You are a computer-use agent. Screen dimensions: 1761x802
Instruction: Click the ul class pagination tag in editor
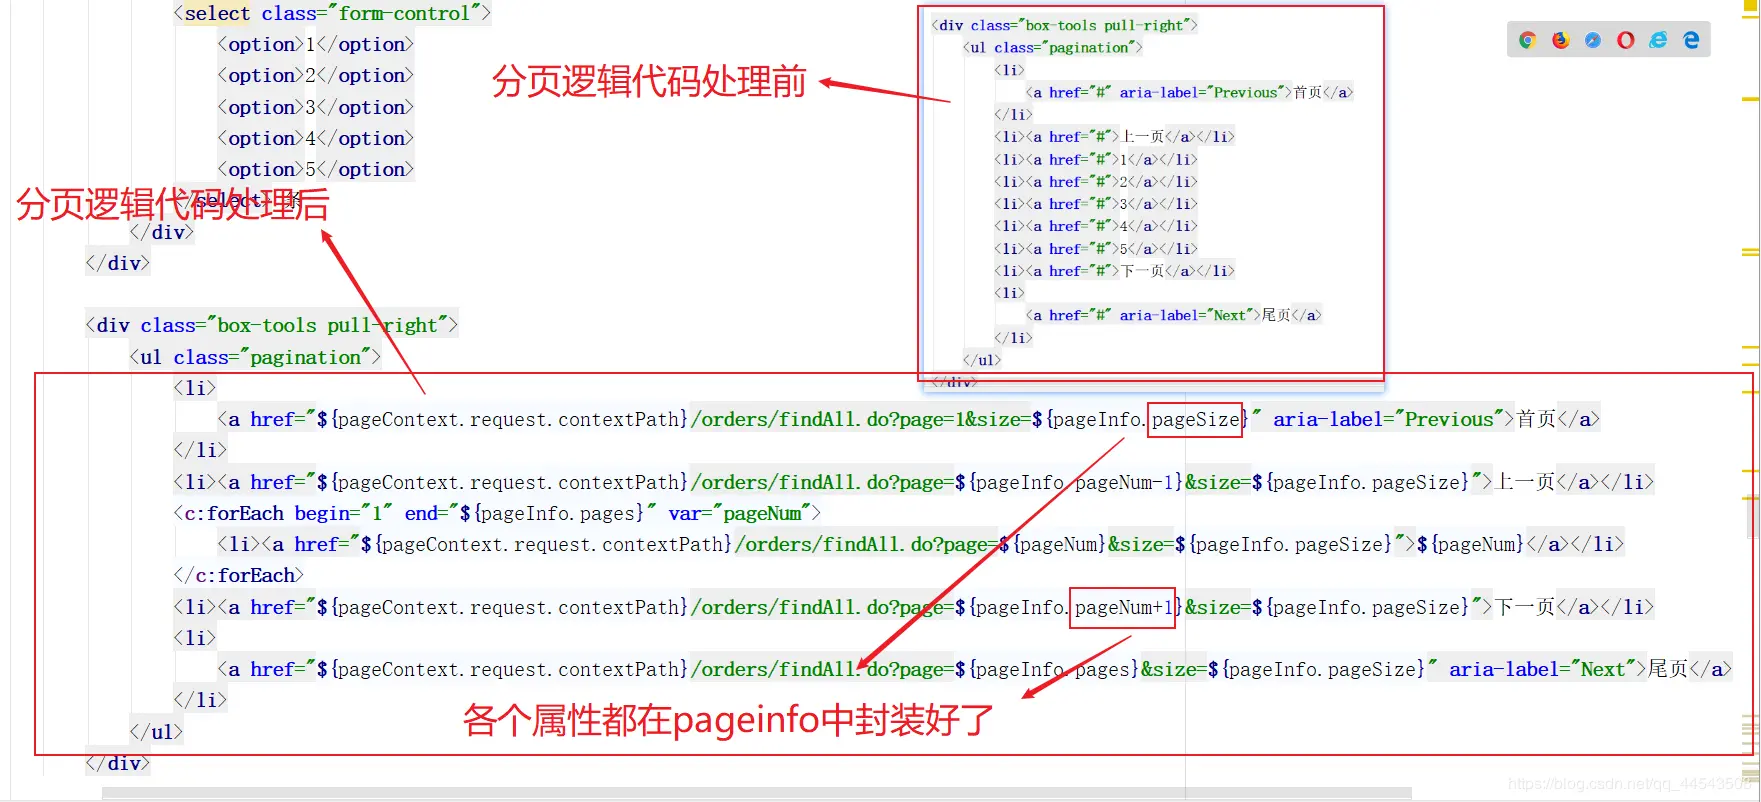[x=255, y=357]
